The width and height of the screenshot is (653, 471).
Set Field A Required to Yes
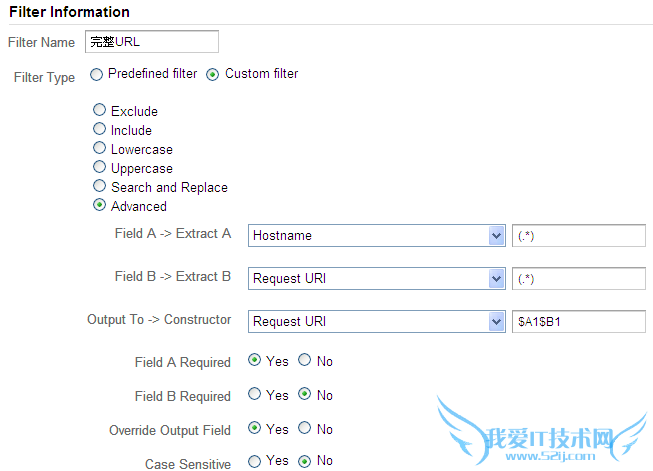click(x=254, y=361)
